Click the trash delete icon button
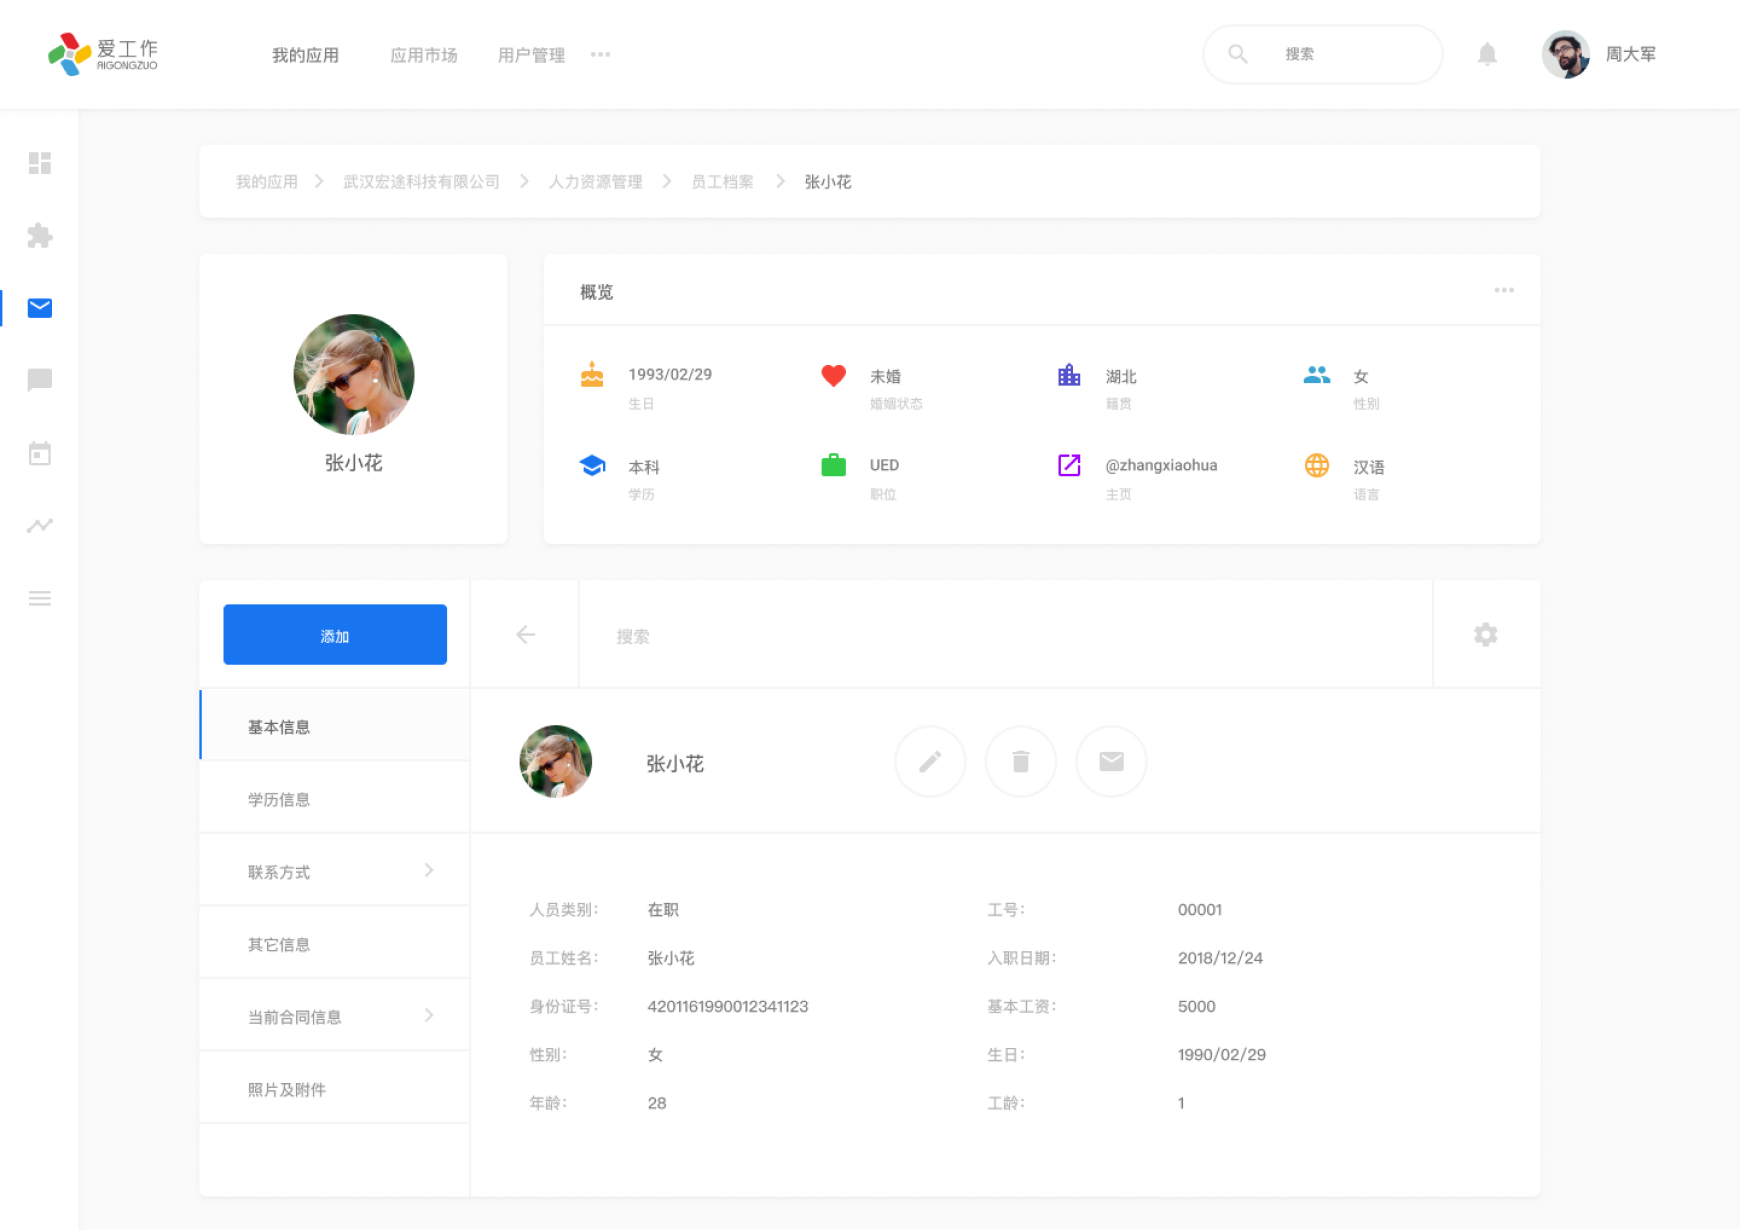 [1020, 762]
